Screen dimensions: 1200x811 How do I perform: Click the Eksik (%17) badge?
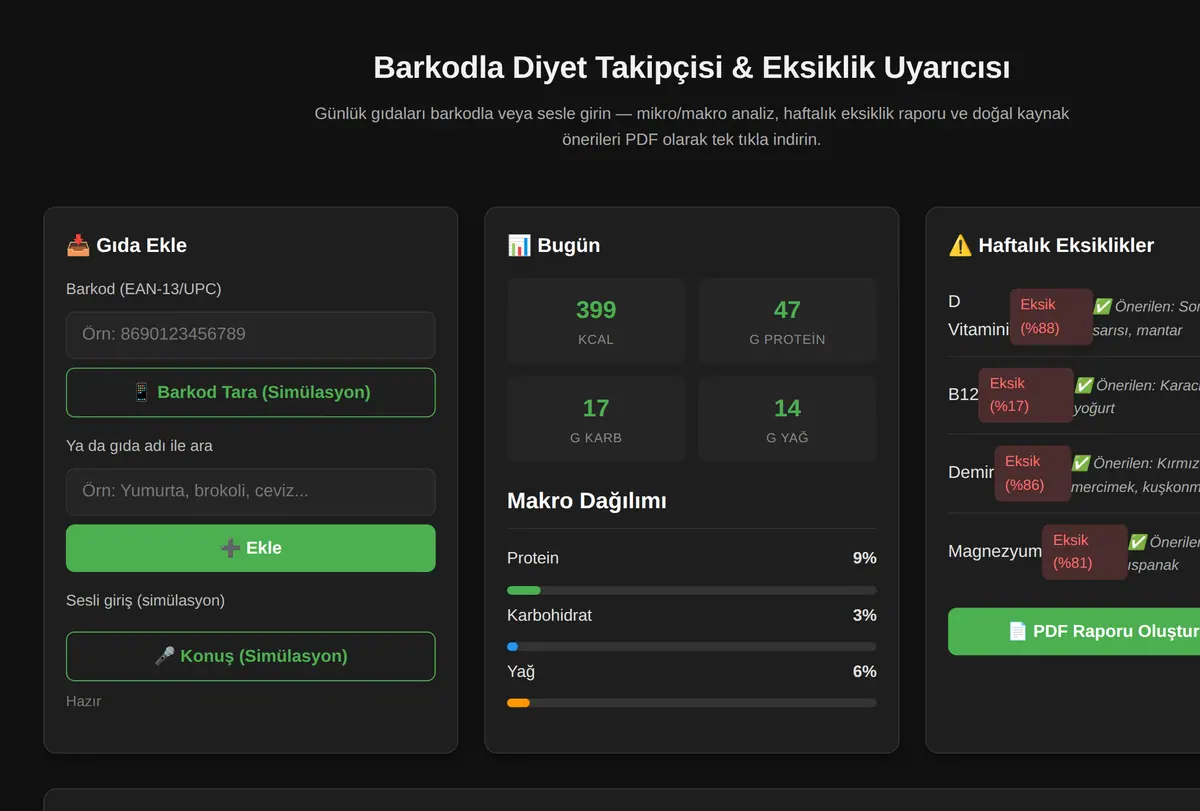[1026, 395]
